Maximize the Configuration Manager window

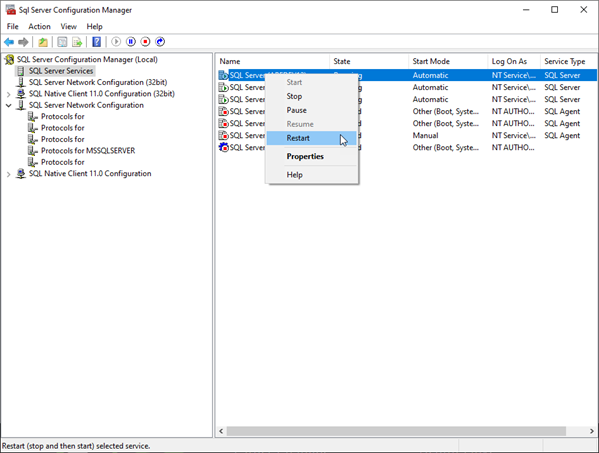point(554,10)
